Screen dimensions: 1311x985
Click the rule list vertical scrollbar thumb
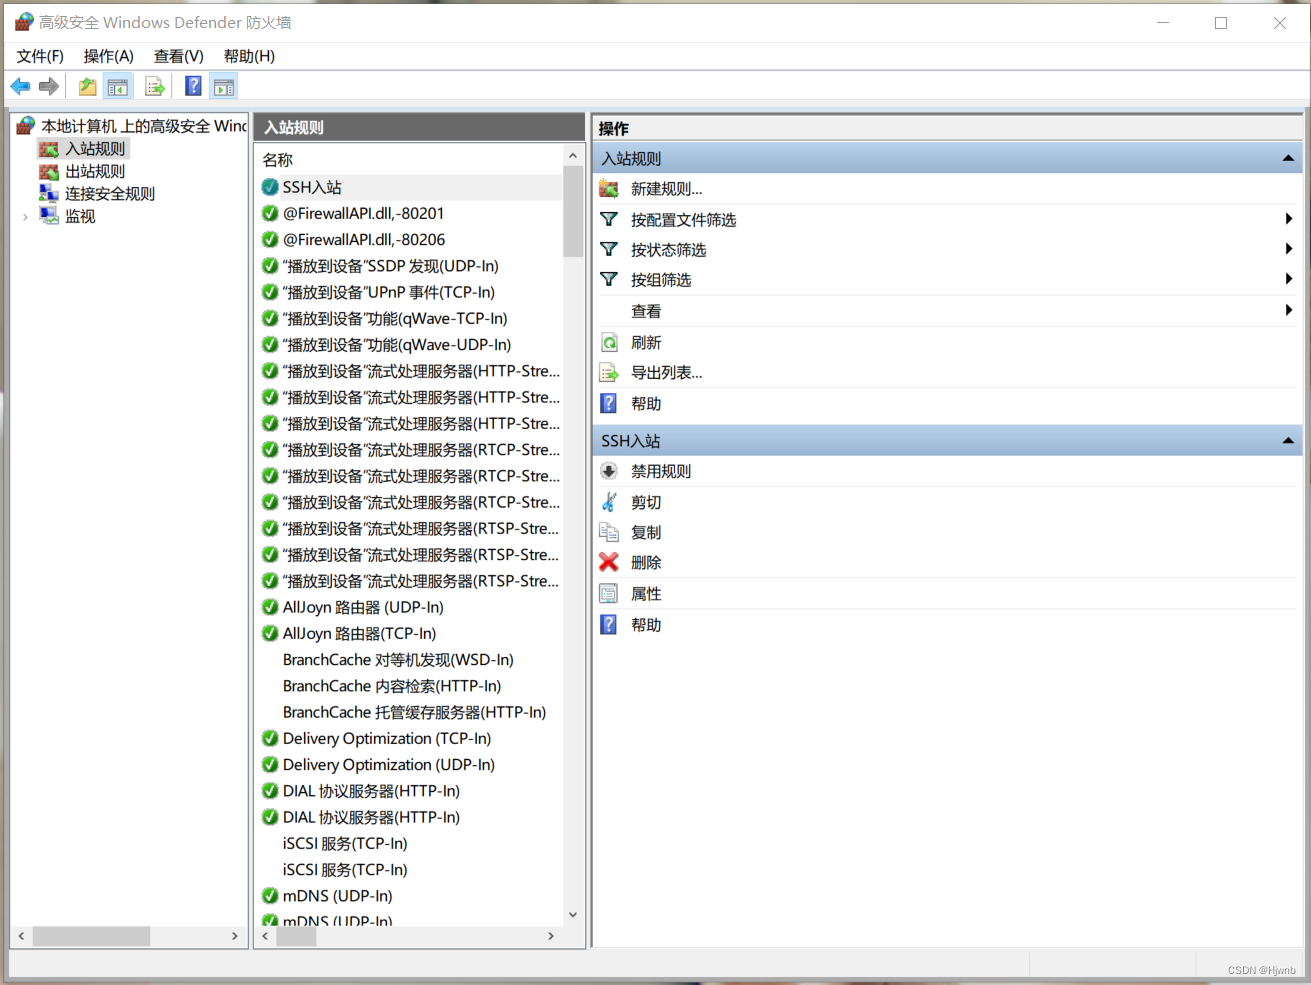(x=573, y=212)
